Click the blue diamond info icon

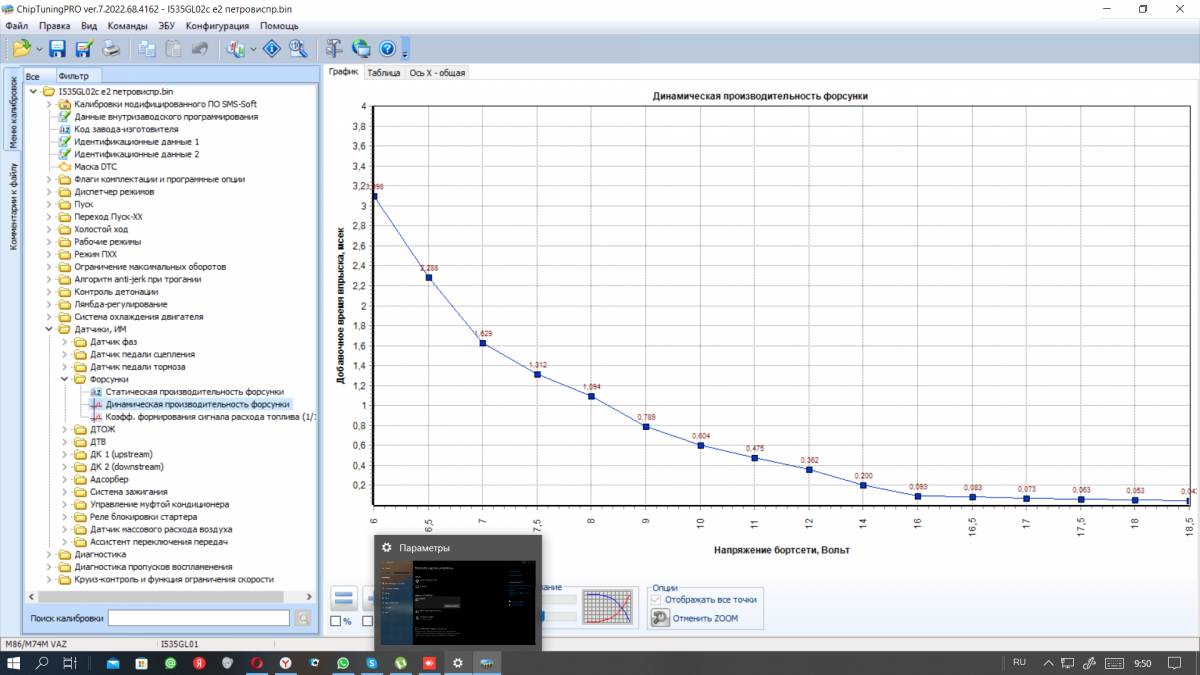click(x=271, y=48)
